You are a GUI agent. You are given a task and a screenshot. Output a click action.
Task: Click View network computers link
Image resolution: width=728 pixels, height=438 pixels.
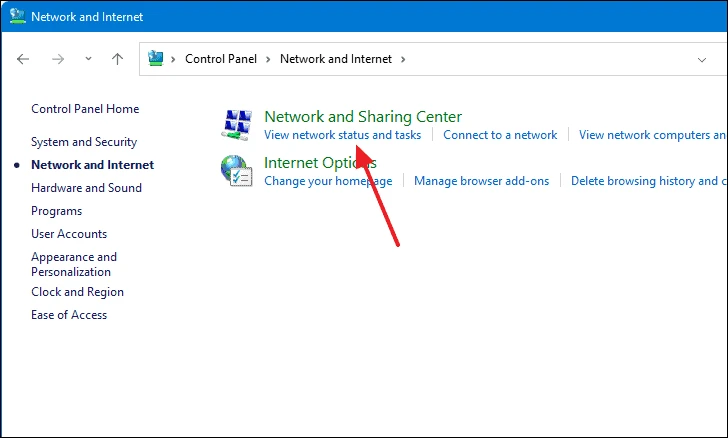point(653,135)
